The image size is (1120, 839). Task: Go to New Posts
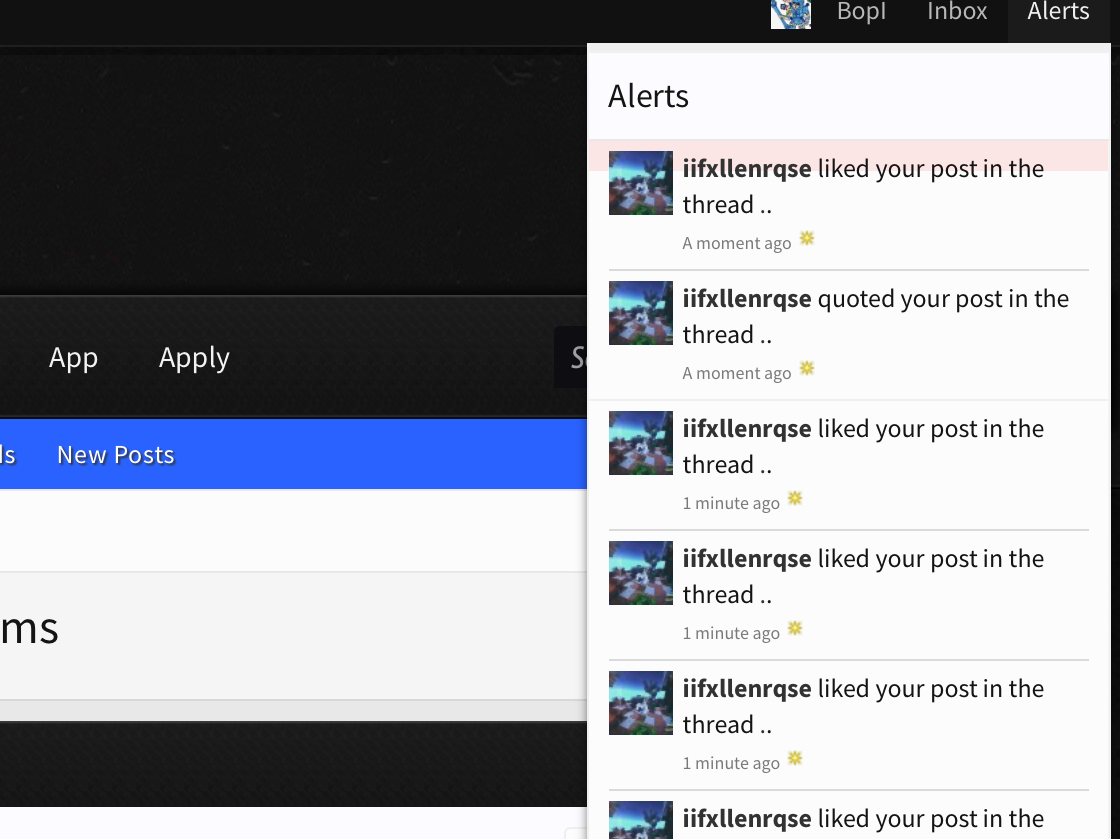pos(116,455)
